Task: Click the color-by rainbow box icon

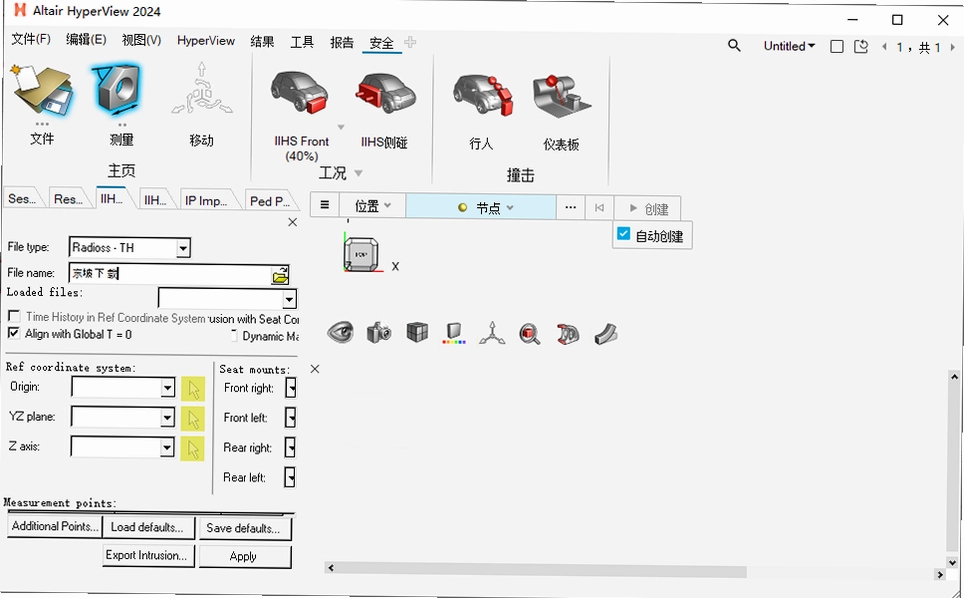Action: pyautogui.click(x=454, y=333)
